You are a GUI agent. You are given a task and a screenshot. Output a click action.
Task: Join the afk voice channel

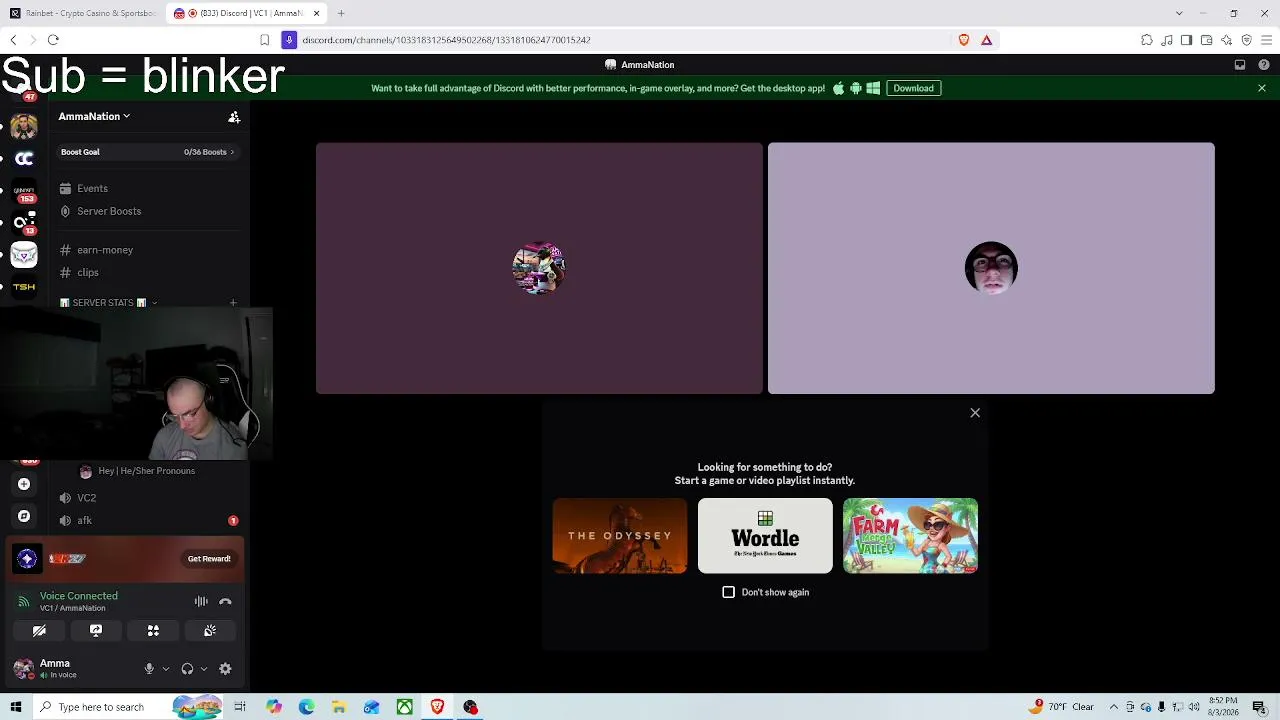148,521
